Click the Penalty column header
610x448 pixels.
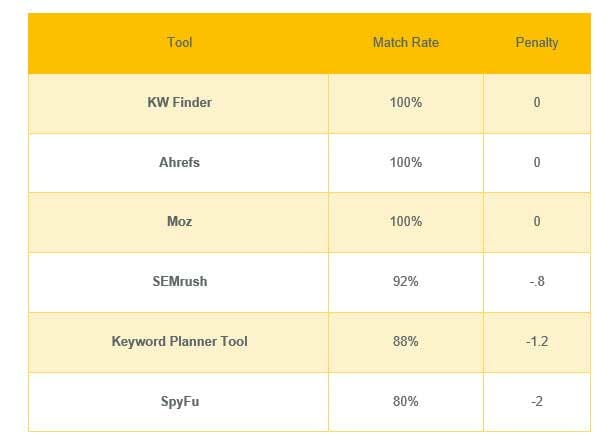537,42
